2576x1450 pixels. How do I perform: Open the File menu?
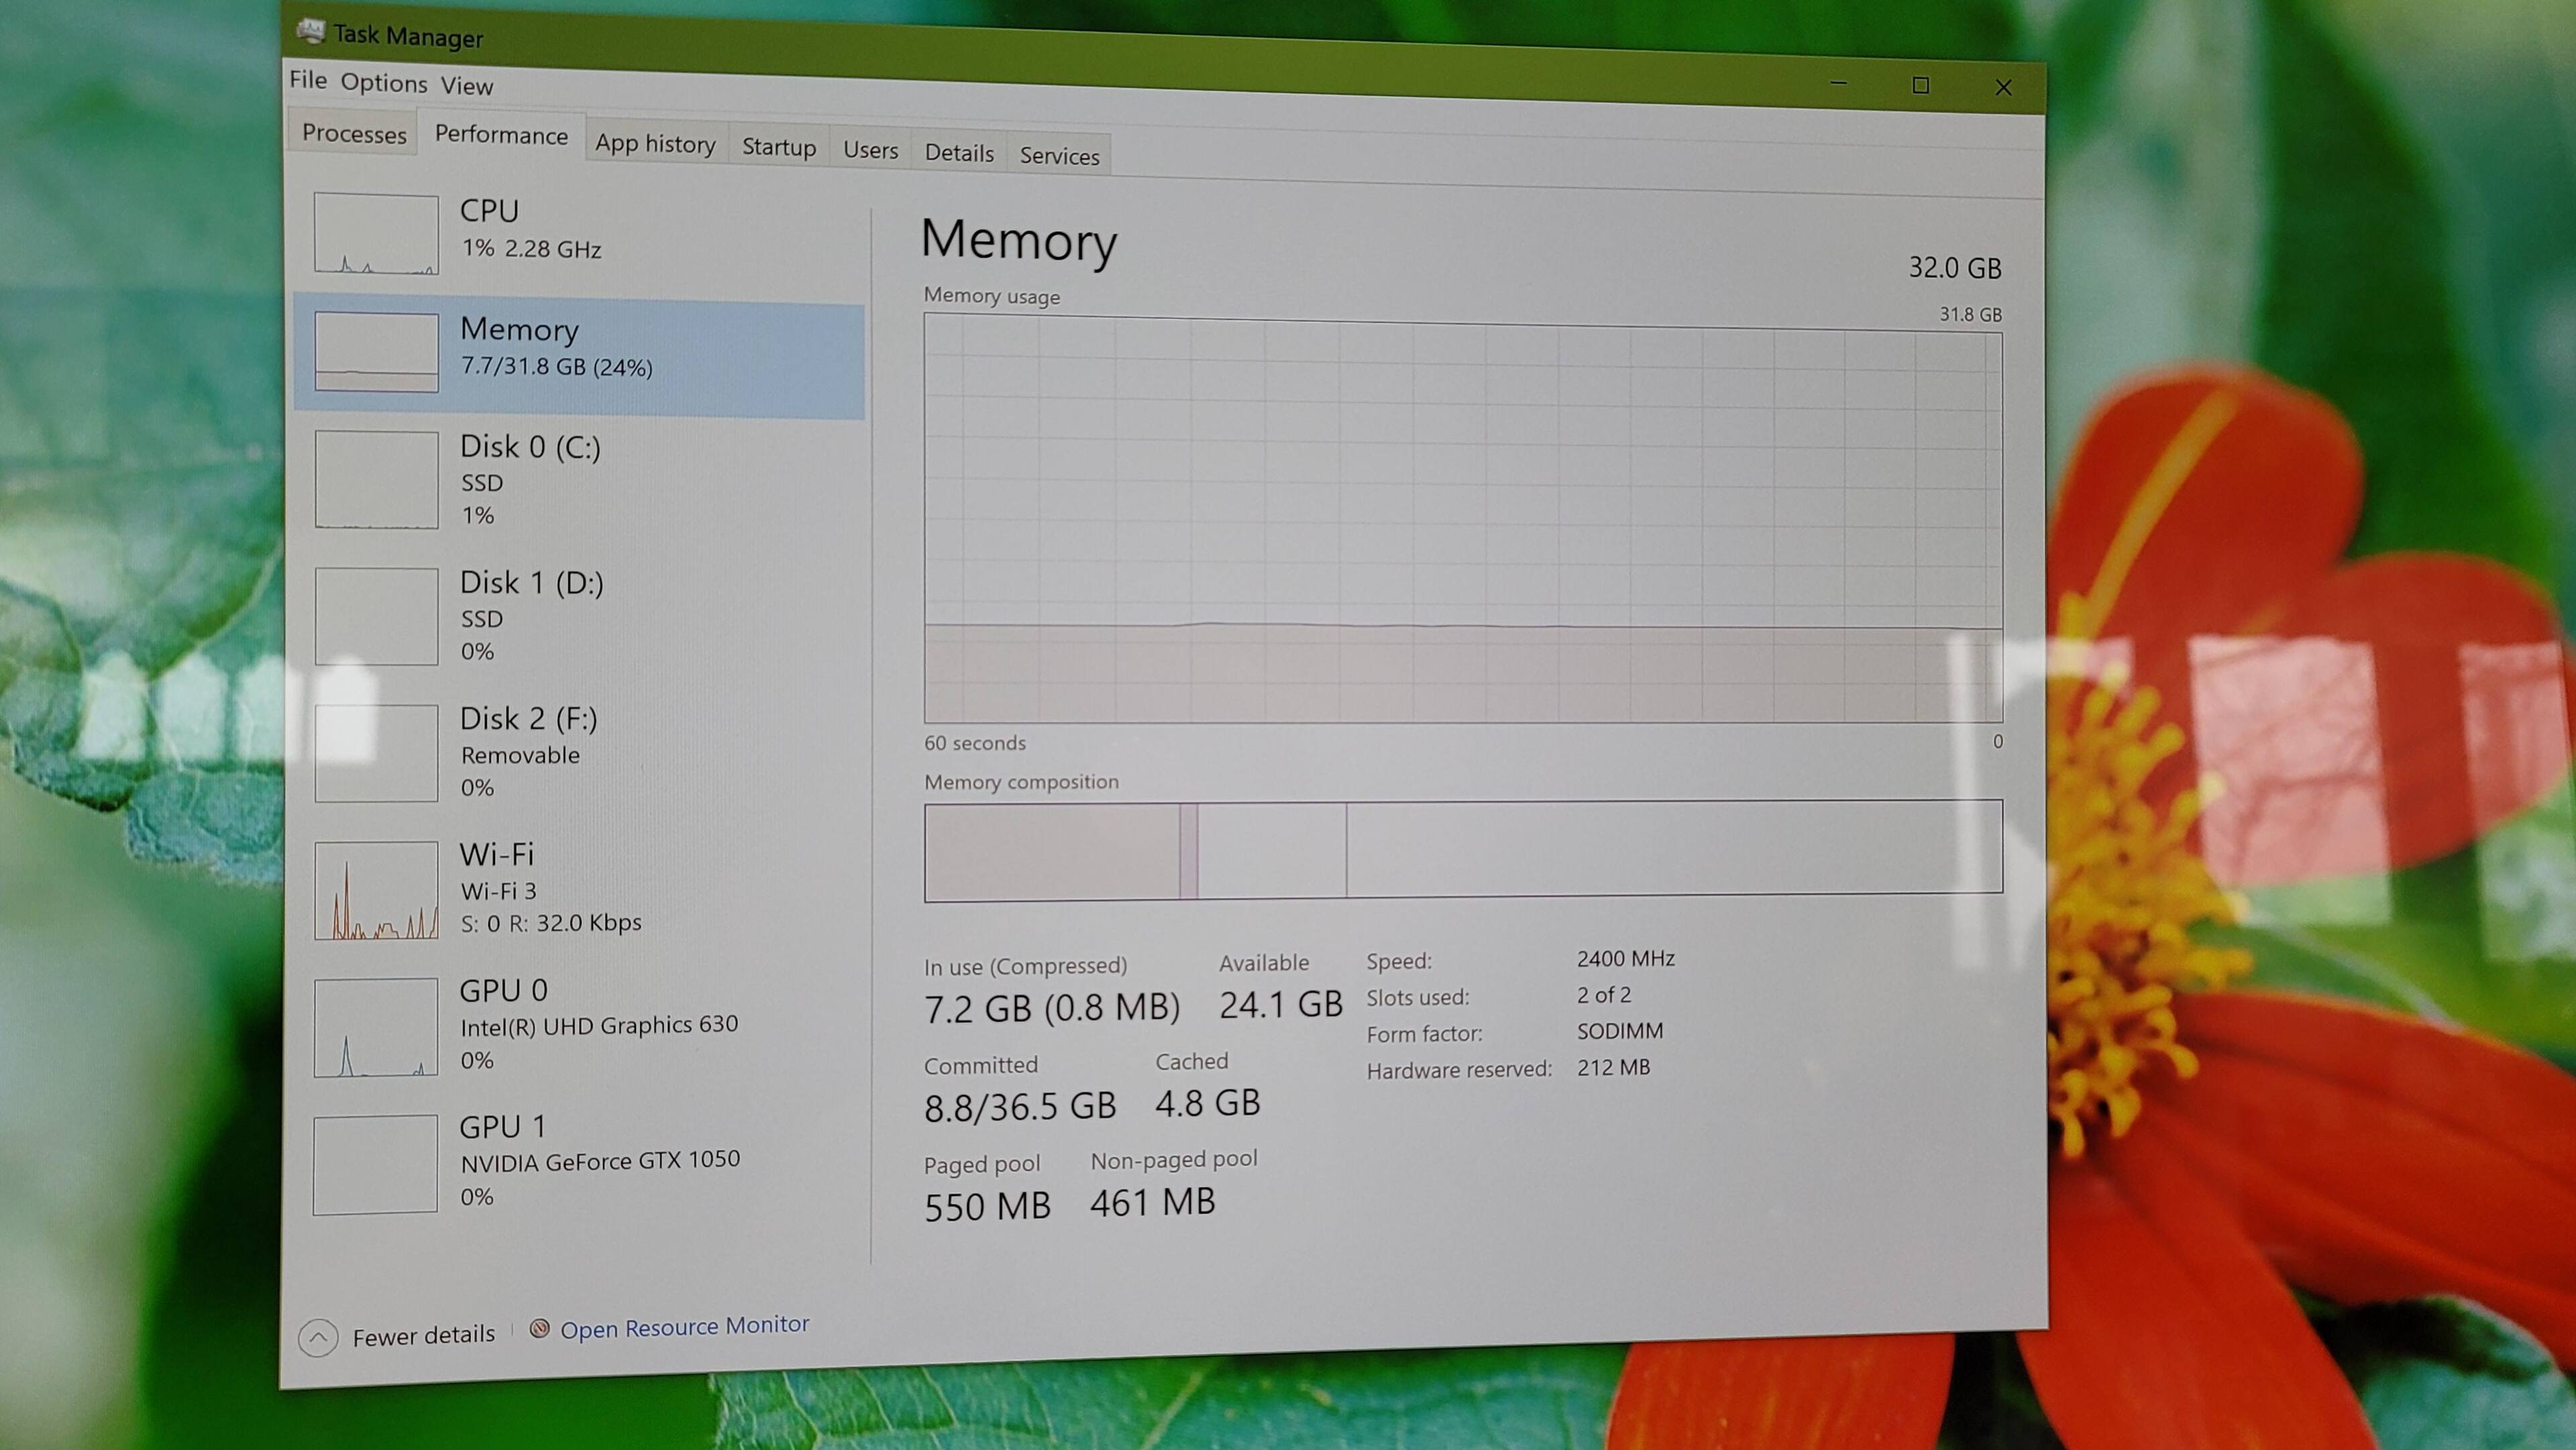308,80
